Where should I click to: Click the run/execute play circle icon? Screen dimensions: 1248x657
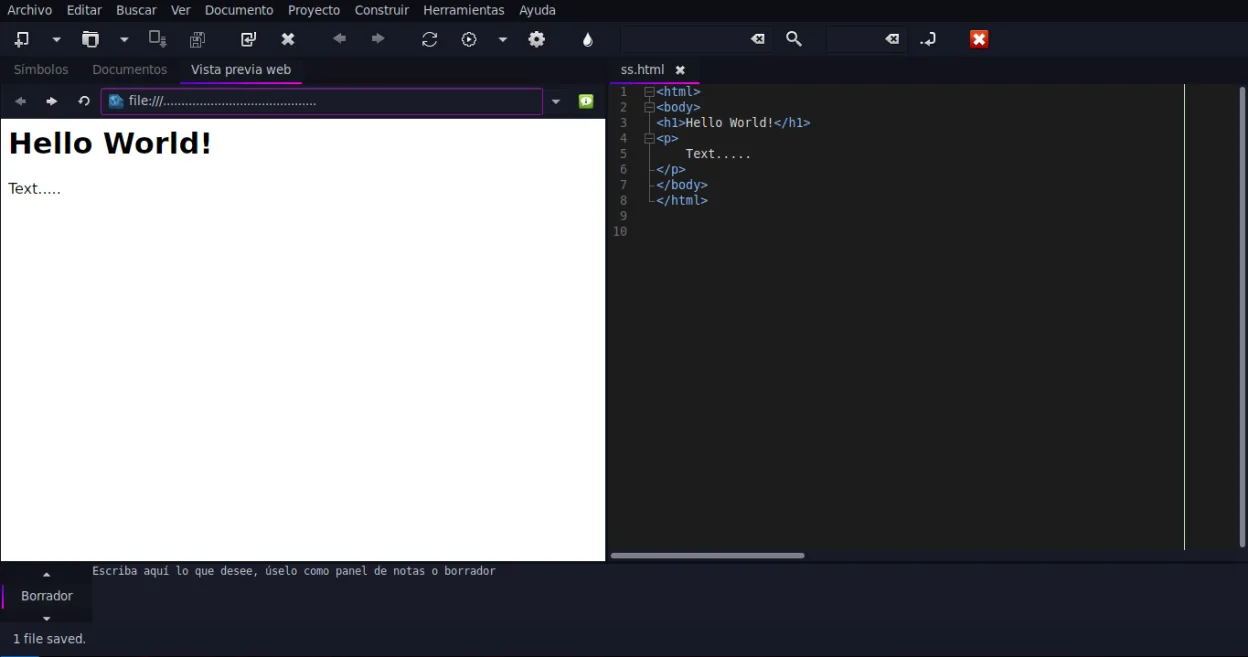469,39
